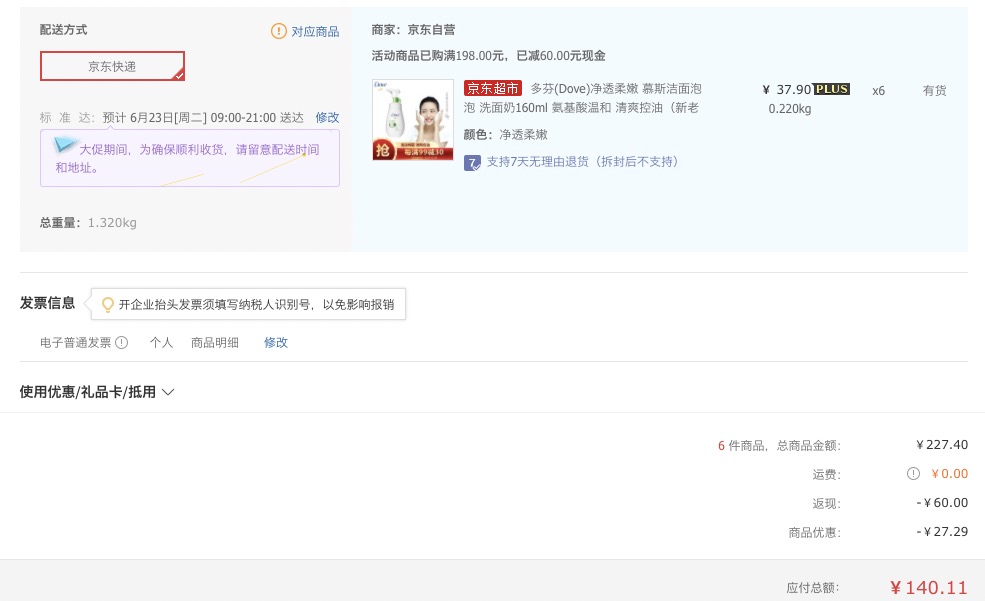The width and height of the screenshot is (985, 601).
Task: Click the 商品优惠 -¥27.29 value
Action: (942, 531)
